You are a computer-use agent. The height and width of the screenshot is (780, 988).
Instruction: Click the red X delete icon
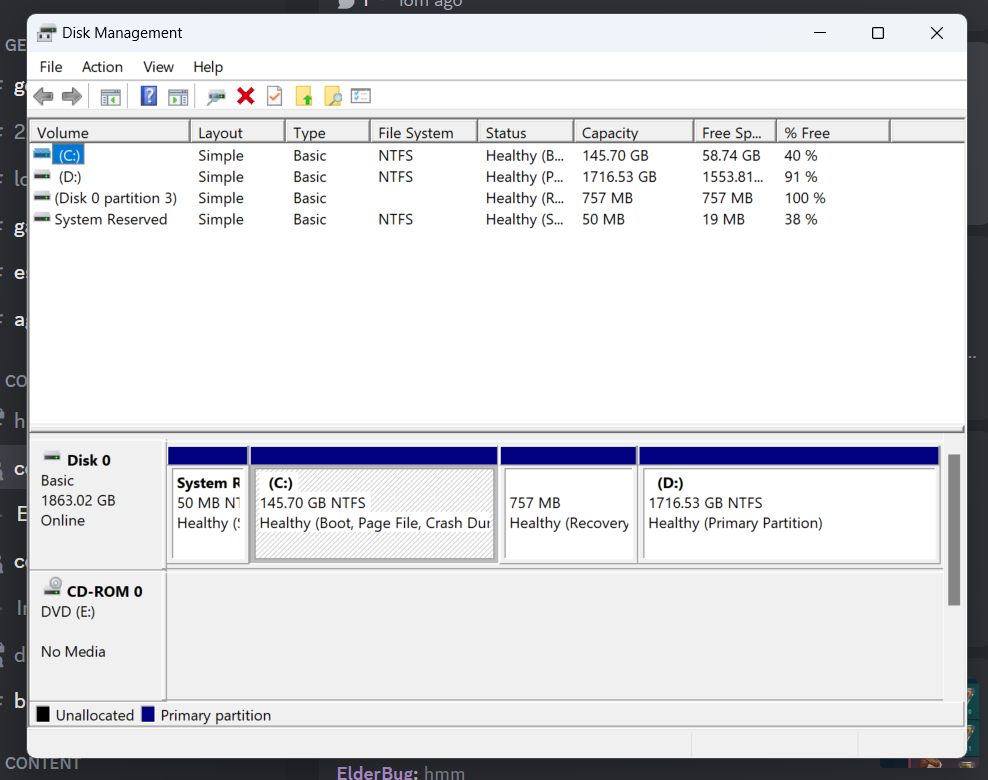tap(245, 97)
